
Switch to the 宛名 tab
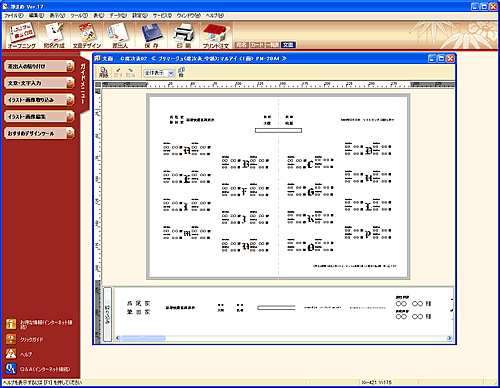242,45
